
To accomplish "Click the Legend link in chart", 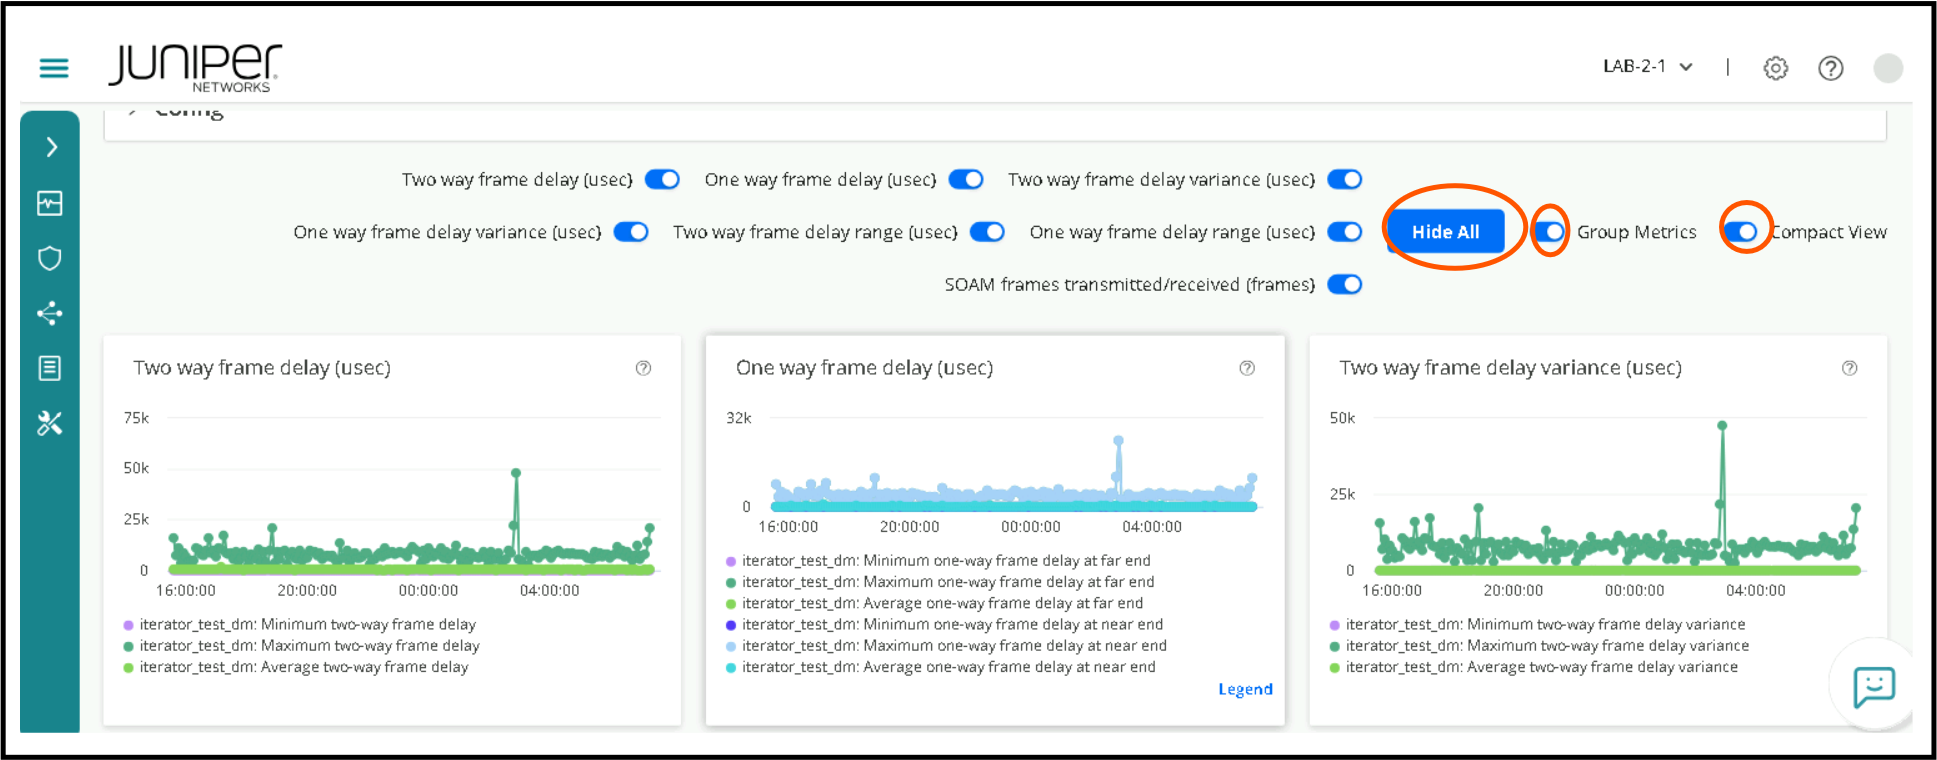I will [1245, 689].
